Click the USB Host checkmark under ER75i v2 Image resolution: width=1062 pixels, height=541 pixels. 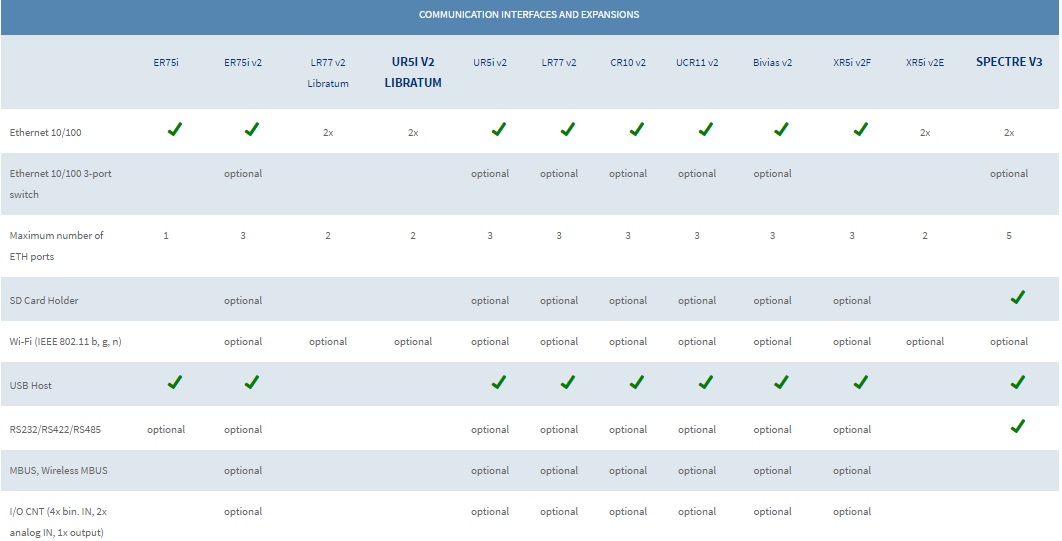point(252,382)
